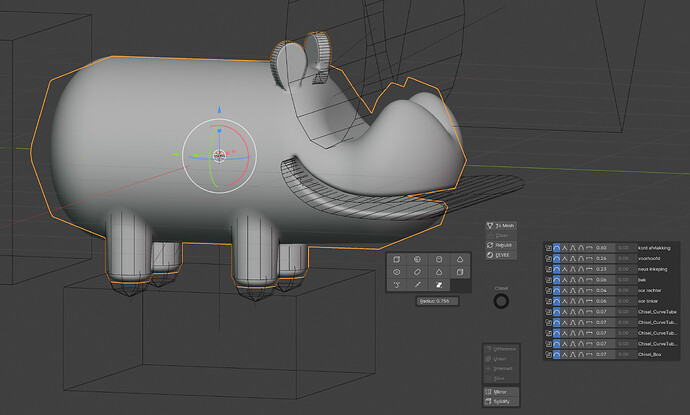
Task: Click the object icon of the 'oor linker' row
Action: 548,301
